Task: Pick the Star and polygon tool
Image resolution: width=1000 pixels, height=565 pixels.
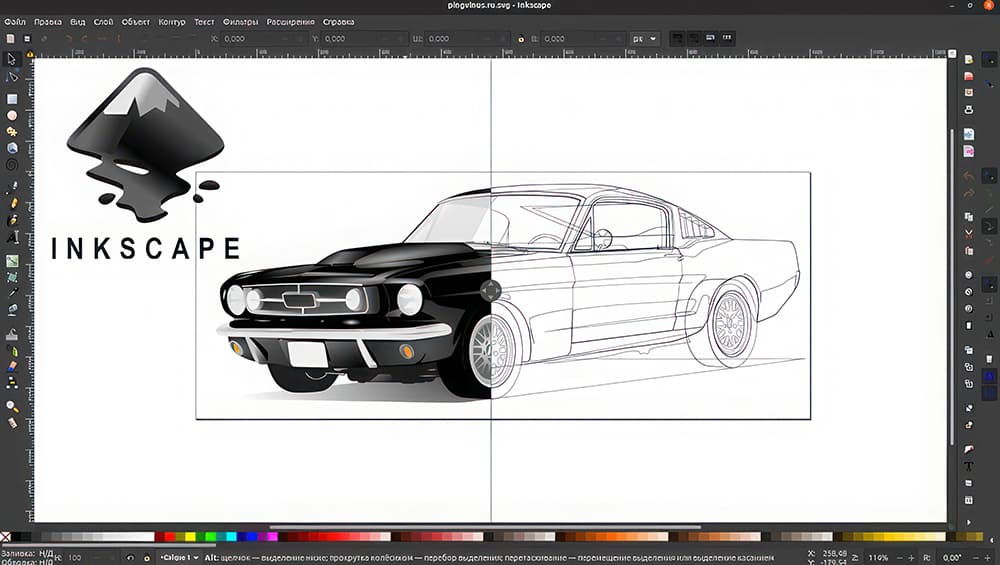Action: (11, 131)
